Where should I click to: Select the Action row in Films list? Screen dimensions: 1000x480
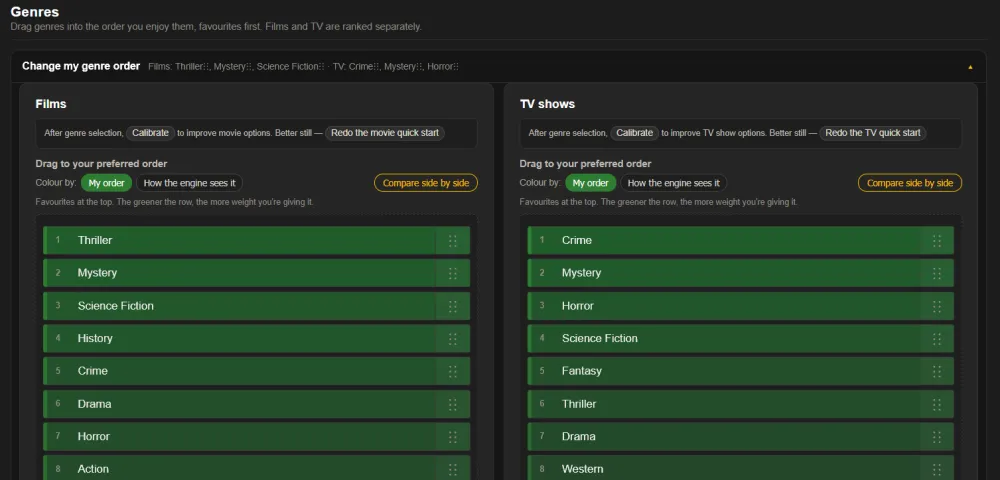pos(256,468)
